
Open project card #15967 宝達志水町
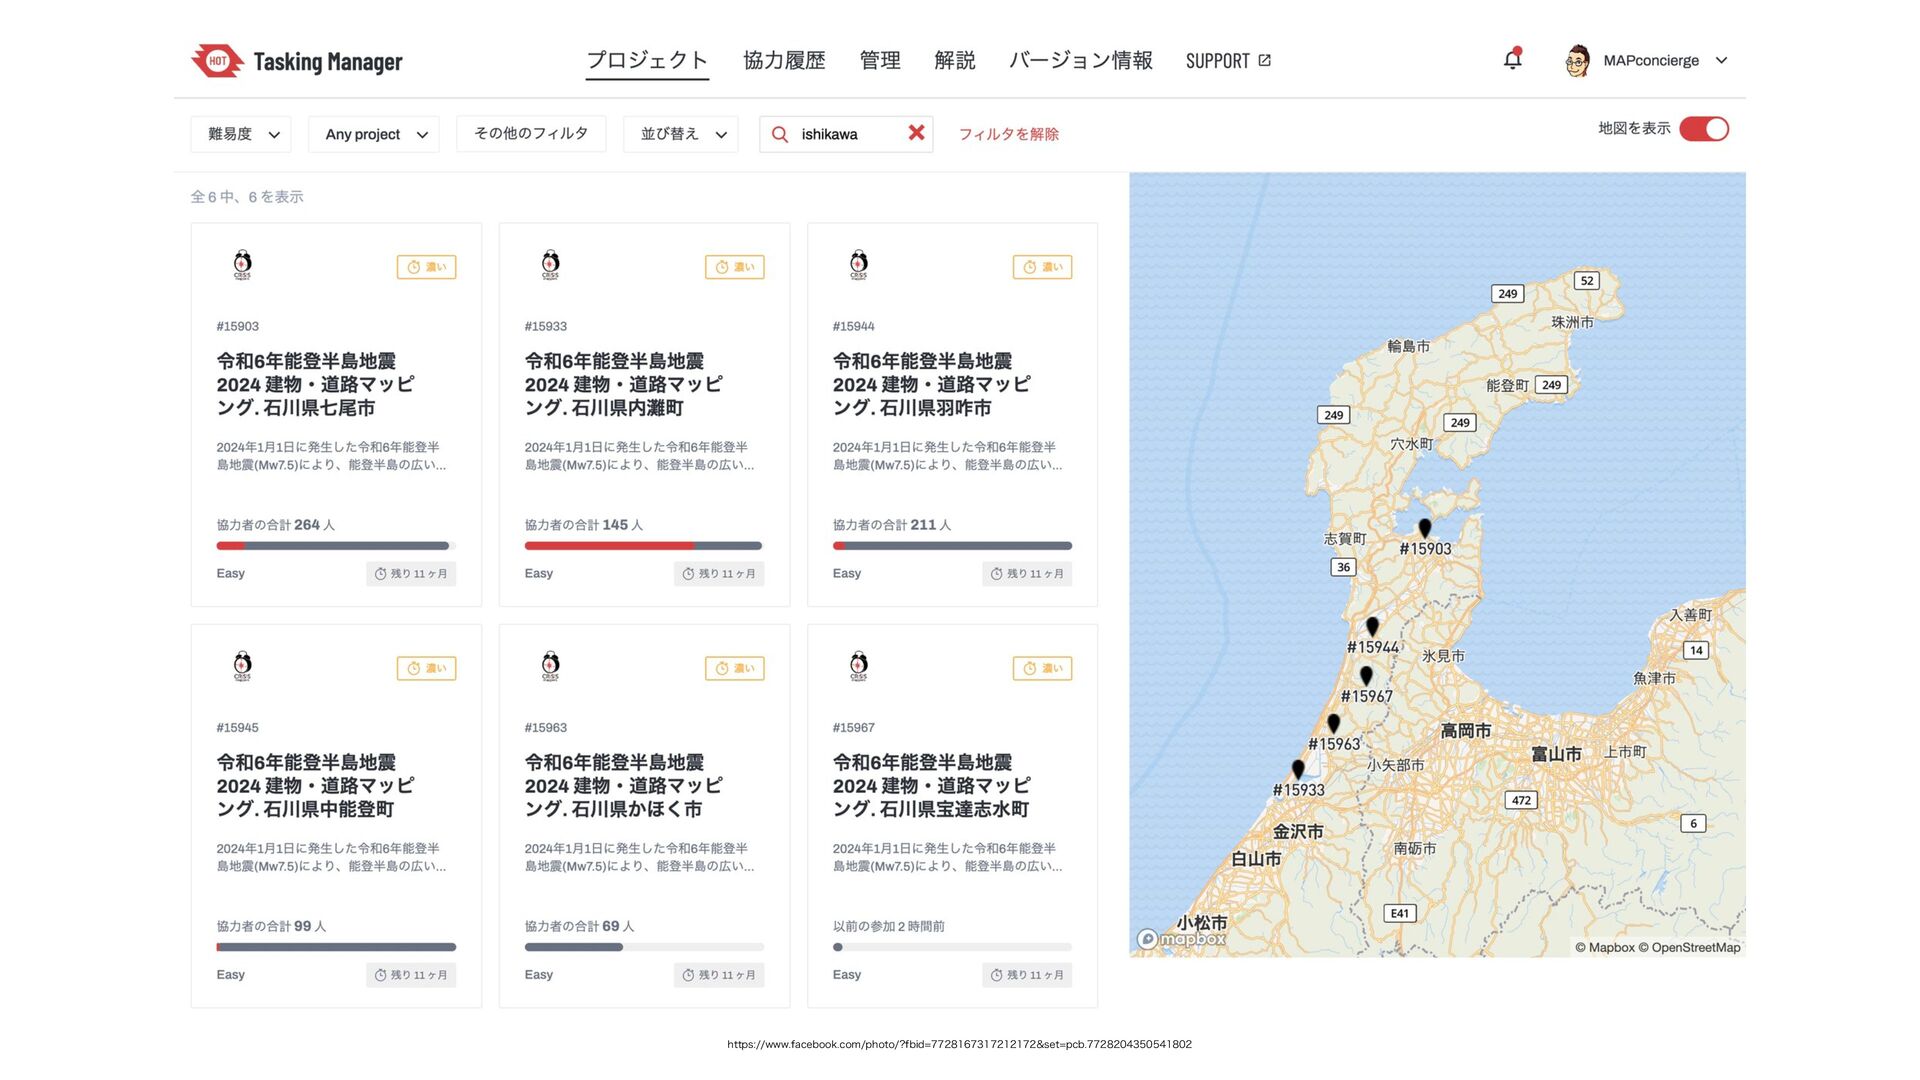931,785
